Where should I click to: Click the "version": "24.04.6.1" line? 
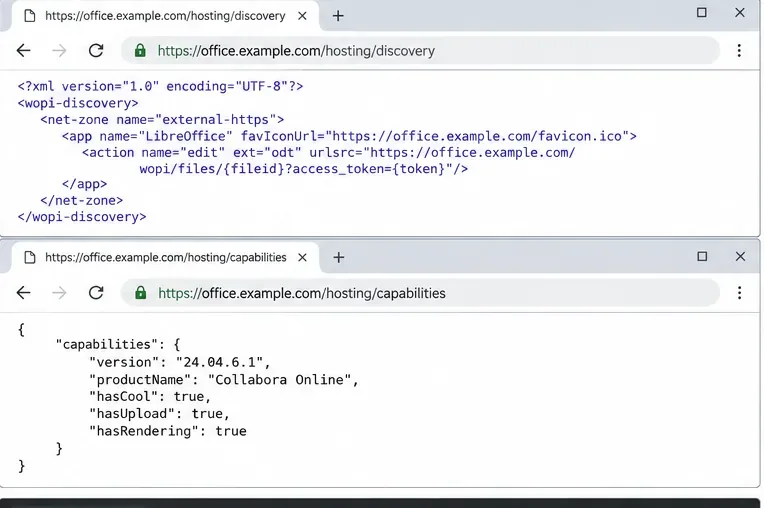tap(179, 362)
